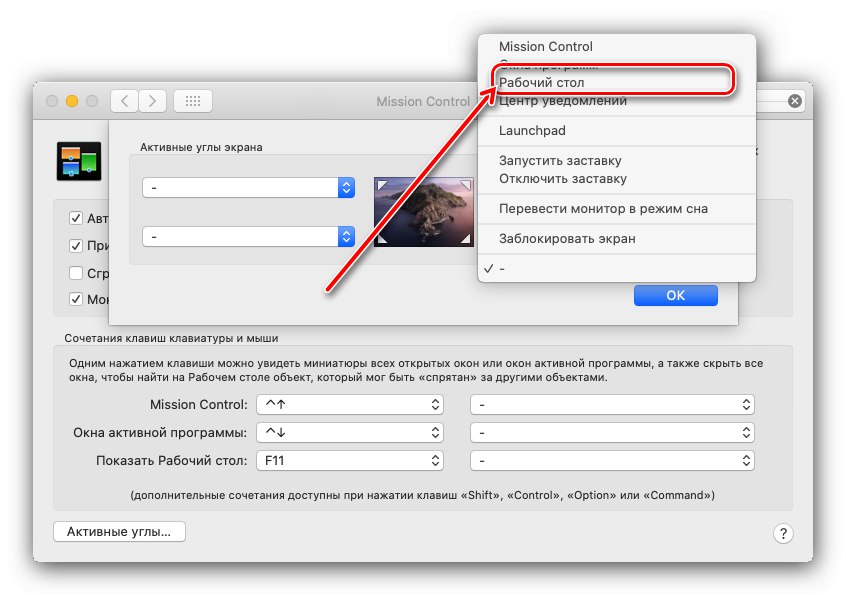Screen dimensions: 846x595
Task: Clear the search field with the x icon
Action: [x=793, y=100]
